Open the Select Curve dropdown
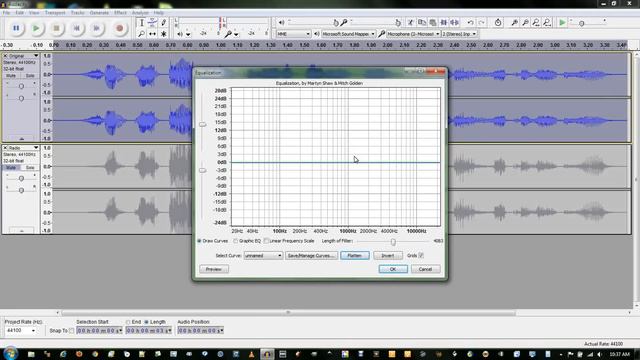640x360 pixels. pos(263,256)
